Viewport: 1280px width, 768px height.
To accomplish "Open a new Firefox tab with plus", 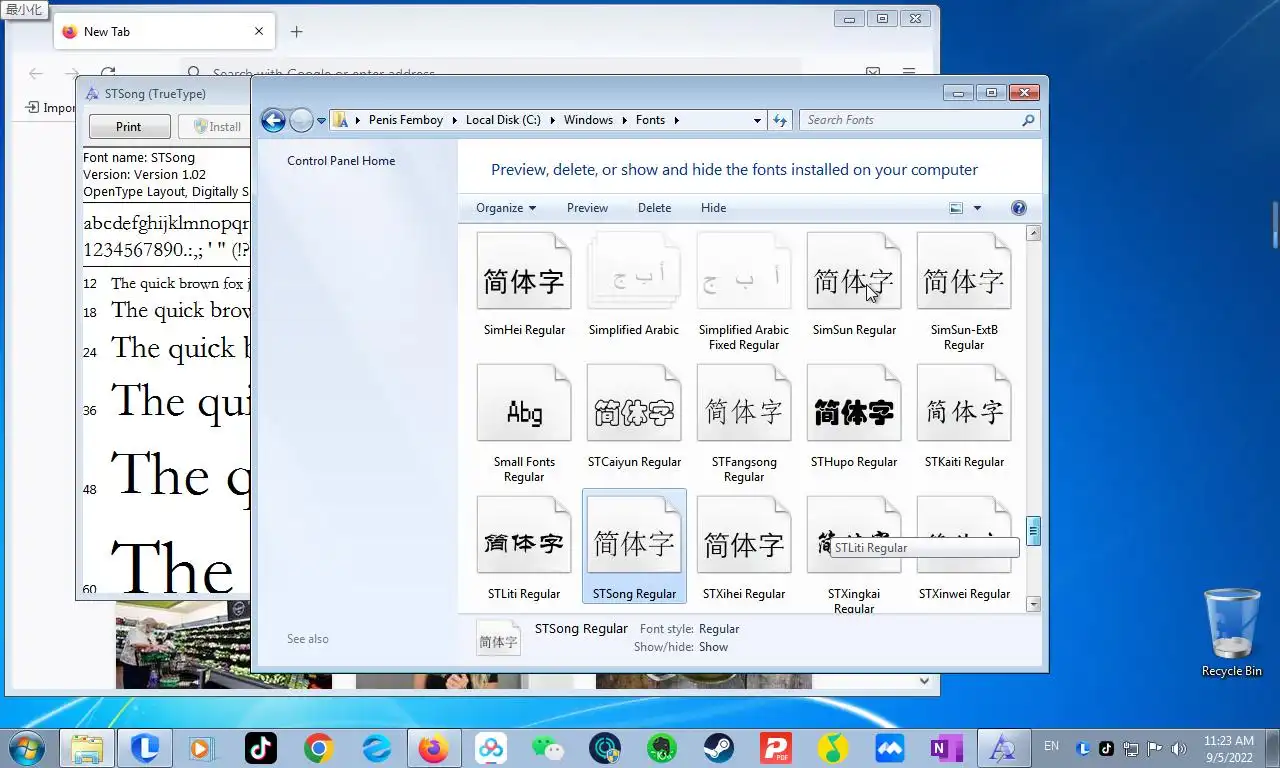I will pos(296,32).
